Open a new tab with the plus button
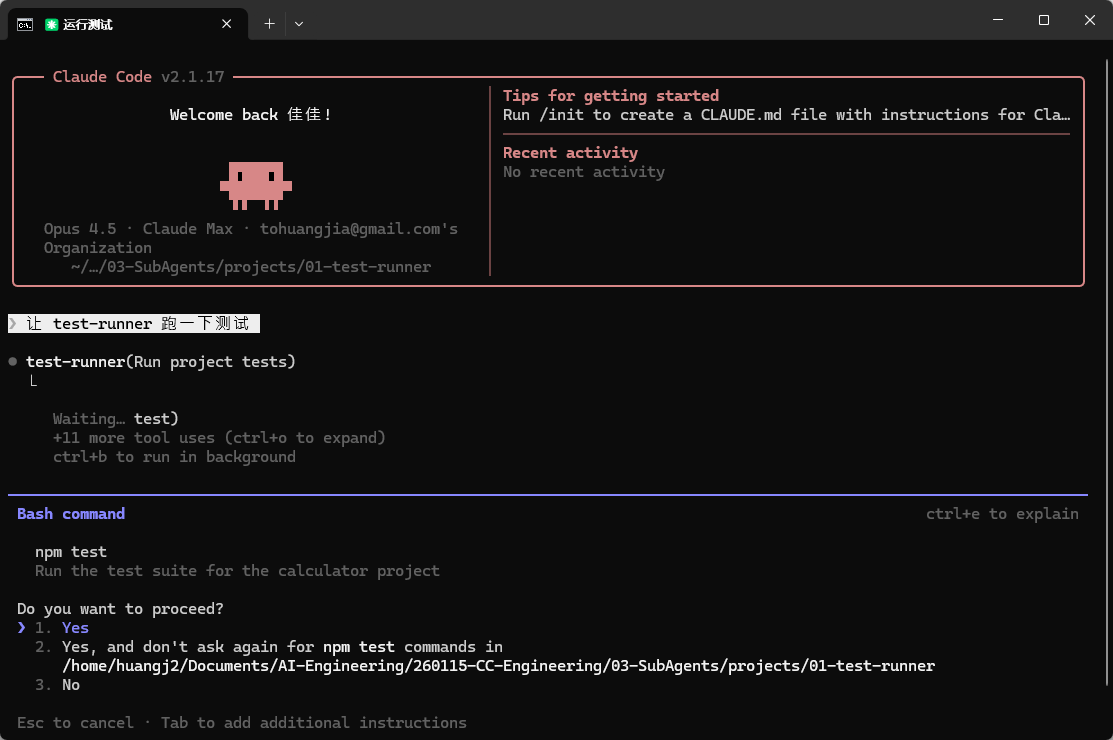Viewport: 1113px width, 740px height. coord(269,24)
